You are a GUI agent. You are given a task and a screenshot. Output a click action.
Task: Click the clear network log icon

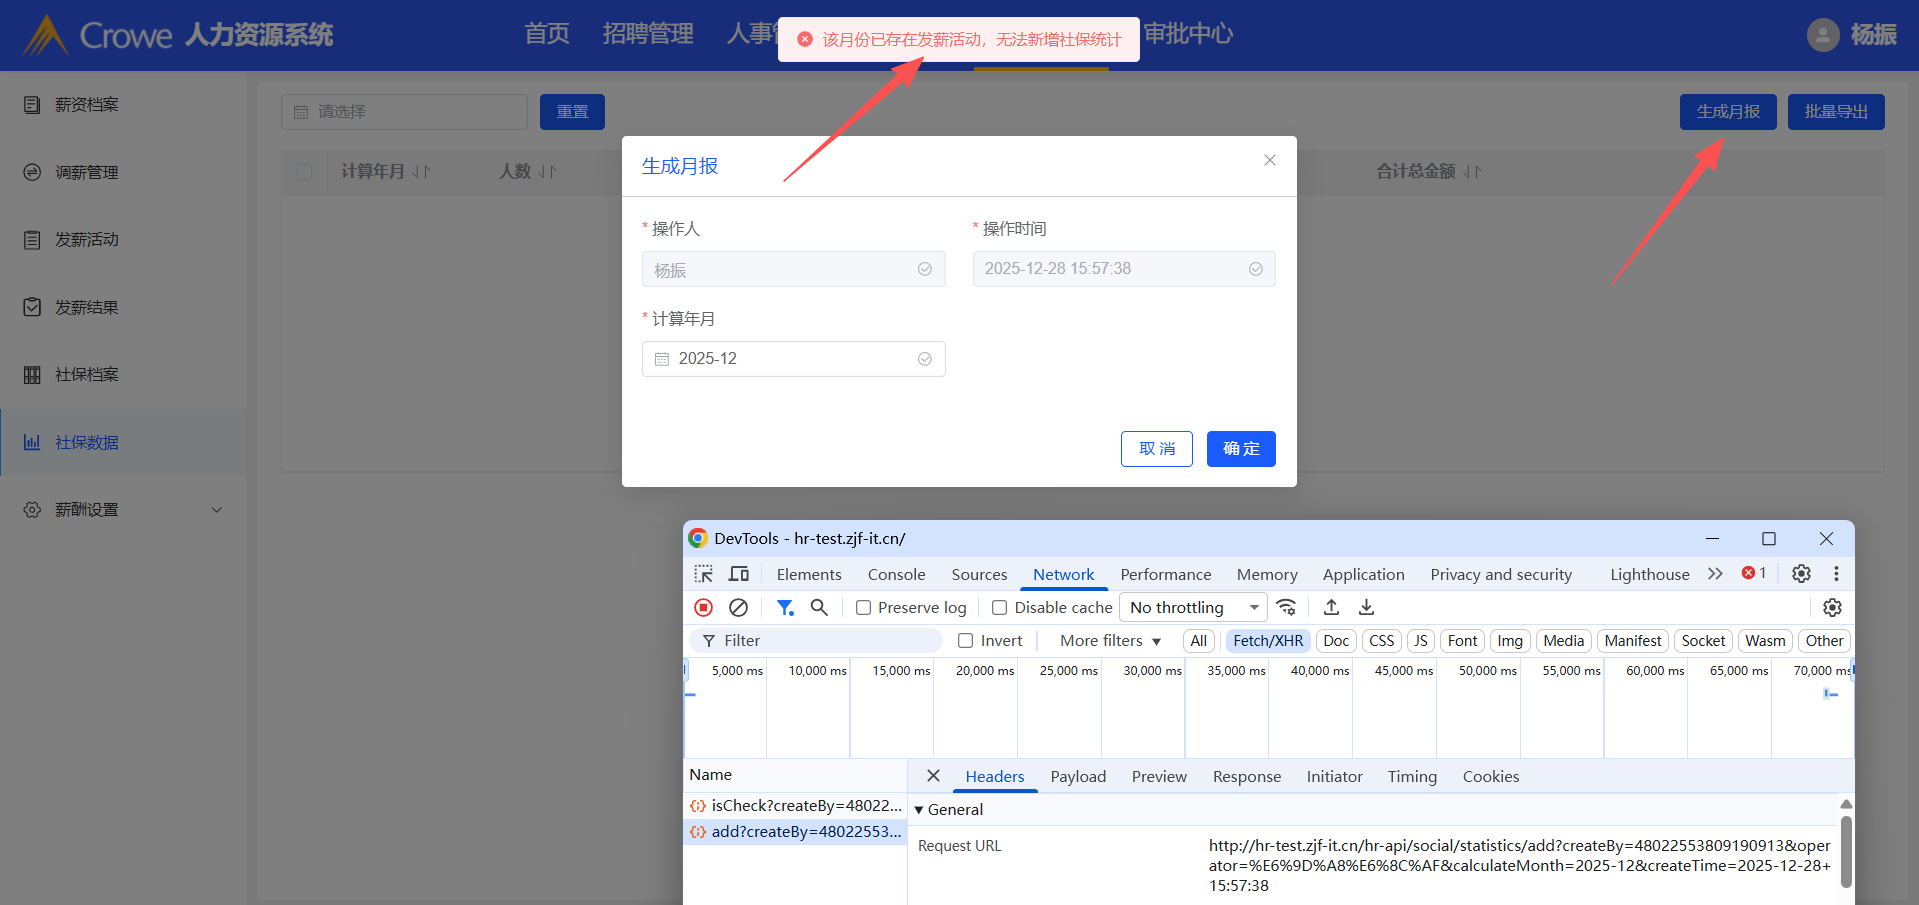[739, 607]
